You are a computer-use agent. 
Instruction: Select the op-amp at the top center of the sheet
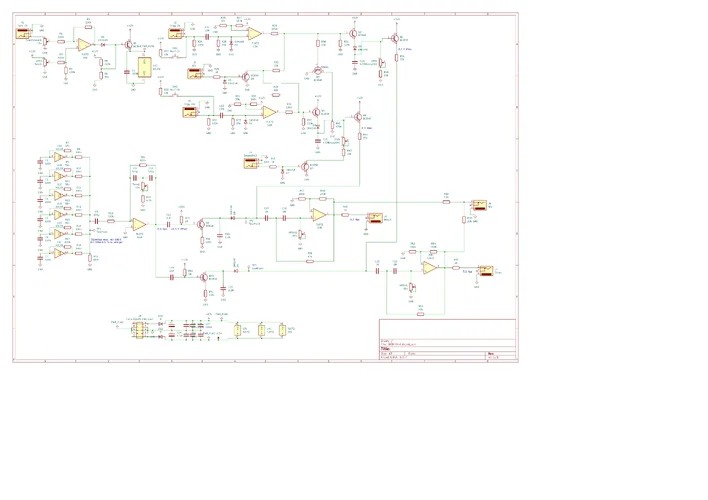(255, 33)
